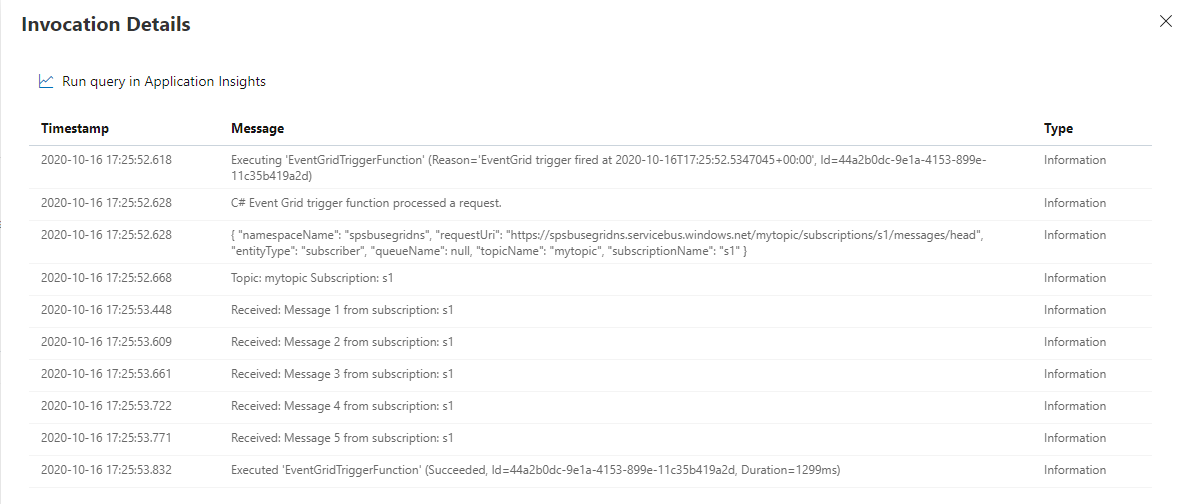The height and width of the screenshot is (504, 1180).
Task: Close the Invocation Details panel
Action: [x=1165, y=21]
